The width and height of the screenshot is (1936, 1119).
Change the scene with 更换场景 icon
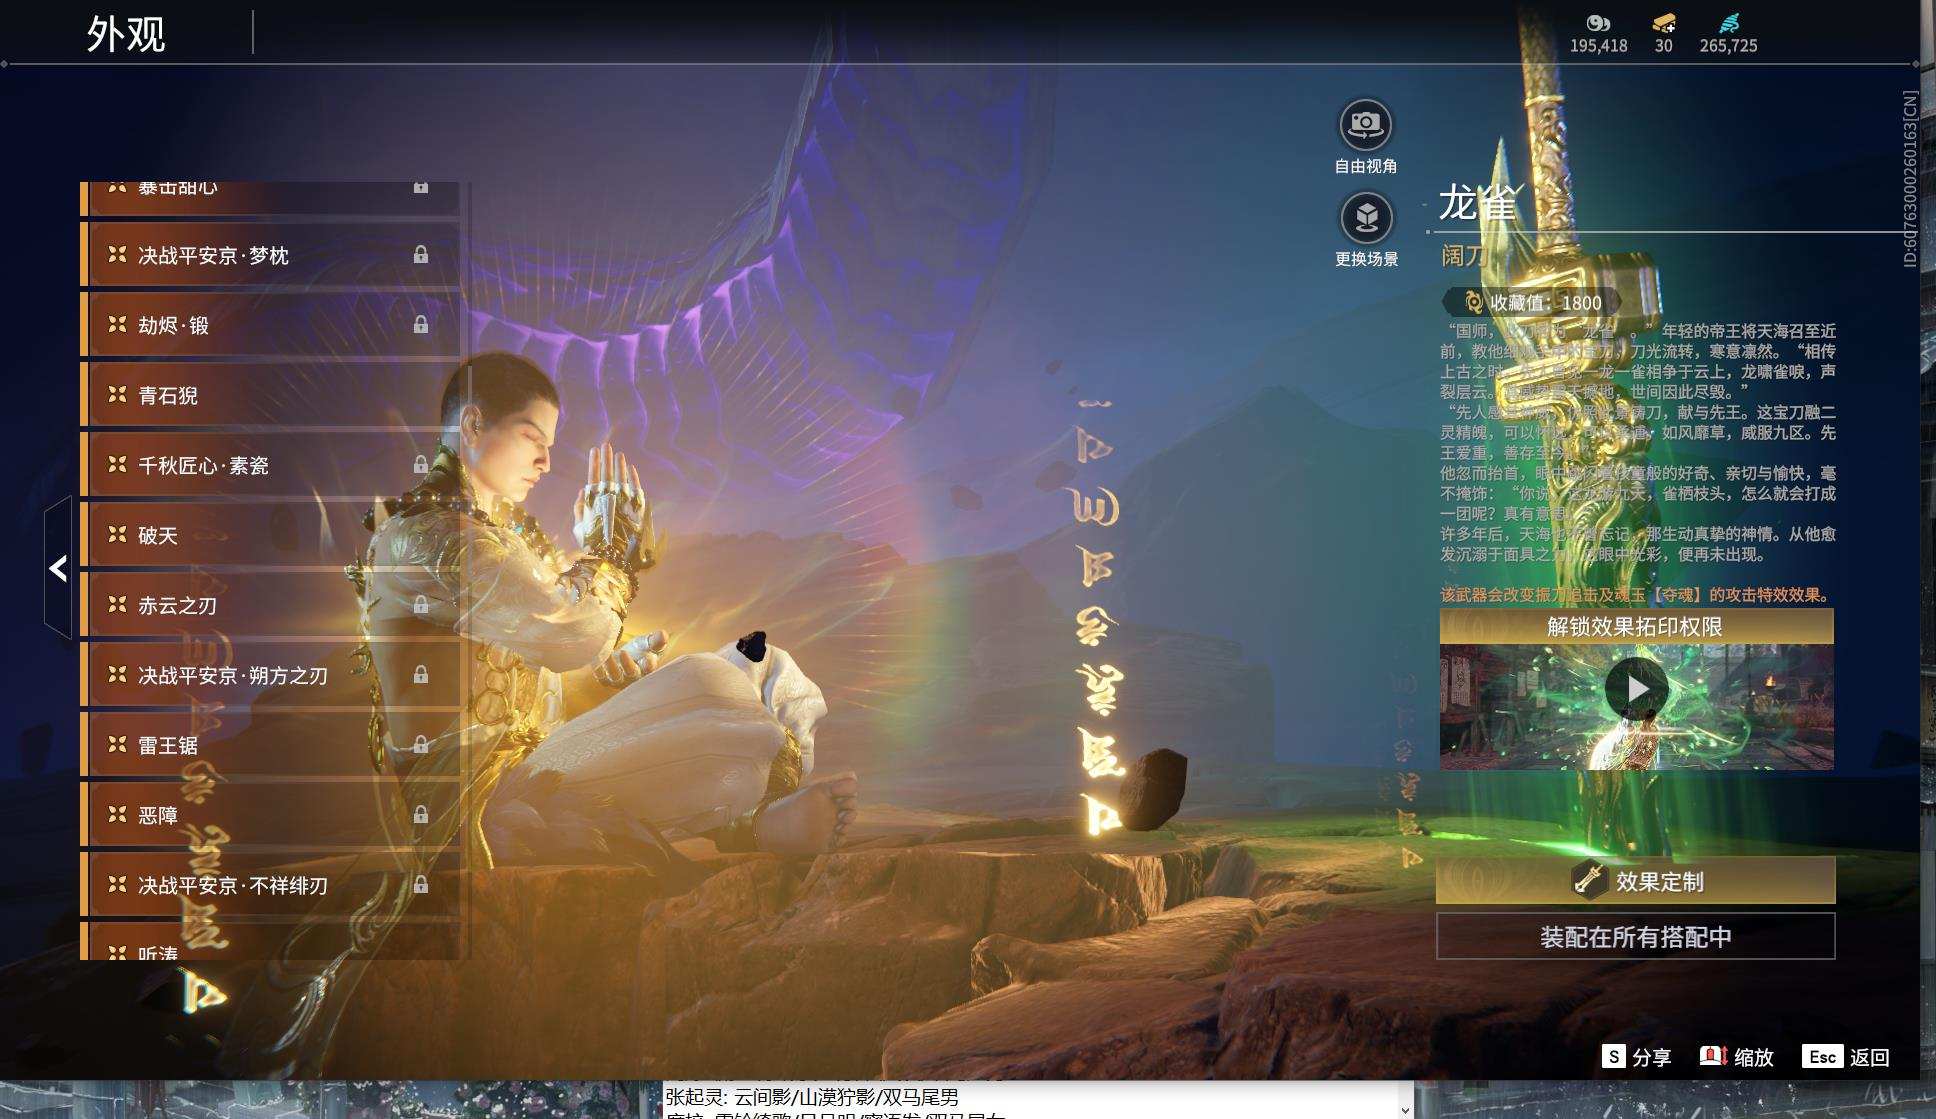(x=1366, y=218)
